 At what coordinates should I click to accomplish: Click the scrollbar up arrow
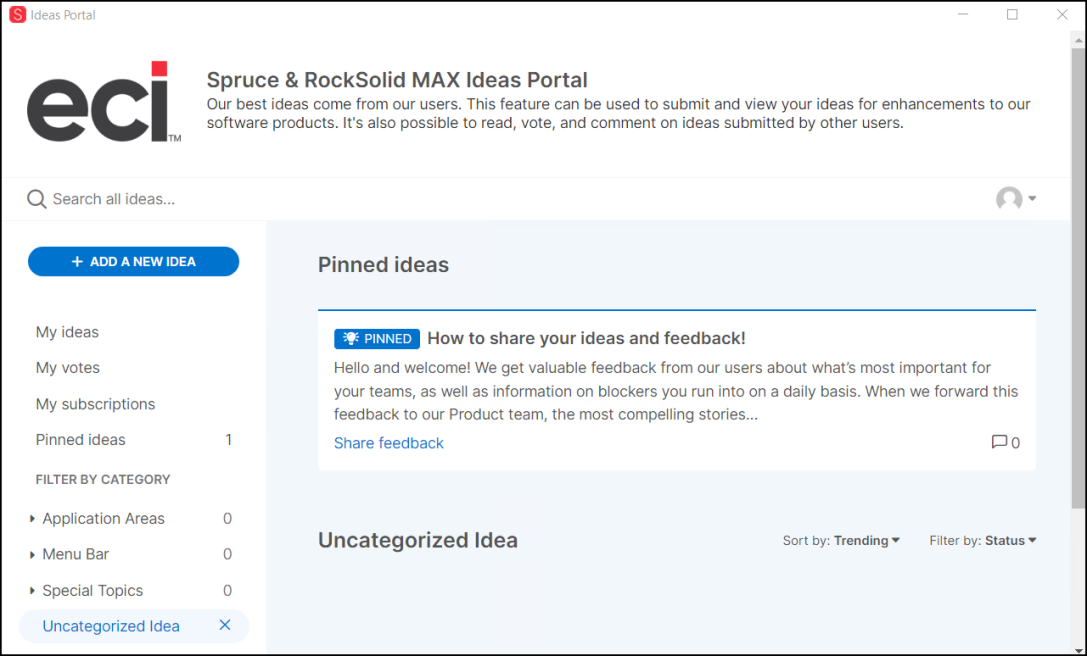click(x=1078, y=40)
